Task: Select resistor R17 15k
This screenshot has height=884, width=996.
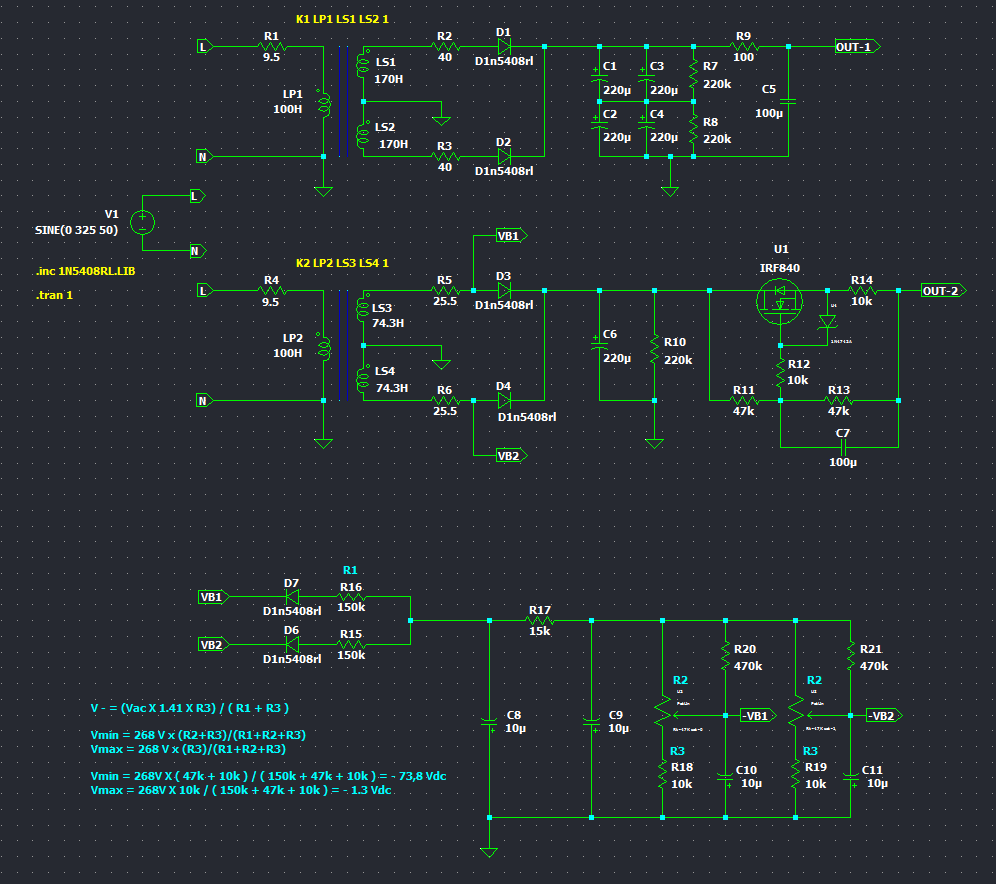Action: pyautogui.click(x=540, y=620)
